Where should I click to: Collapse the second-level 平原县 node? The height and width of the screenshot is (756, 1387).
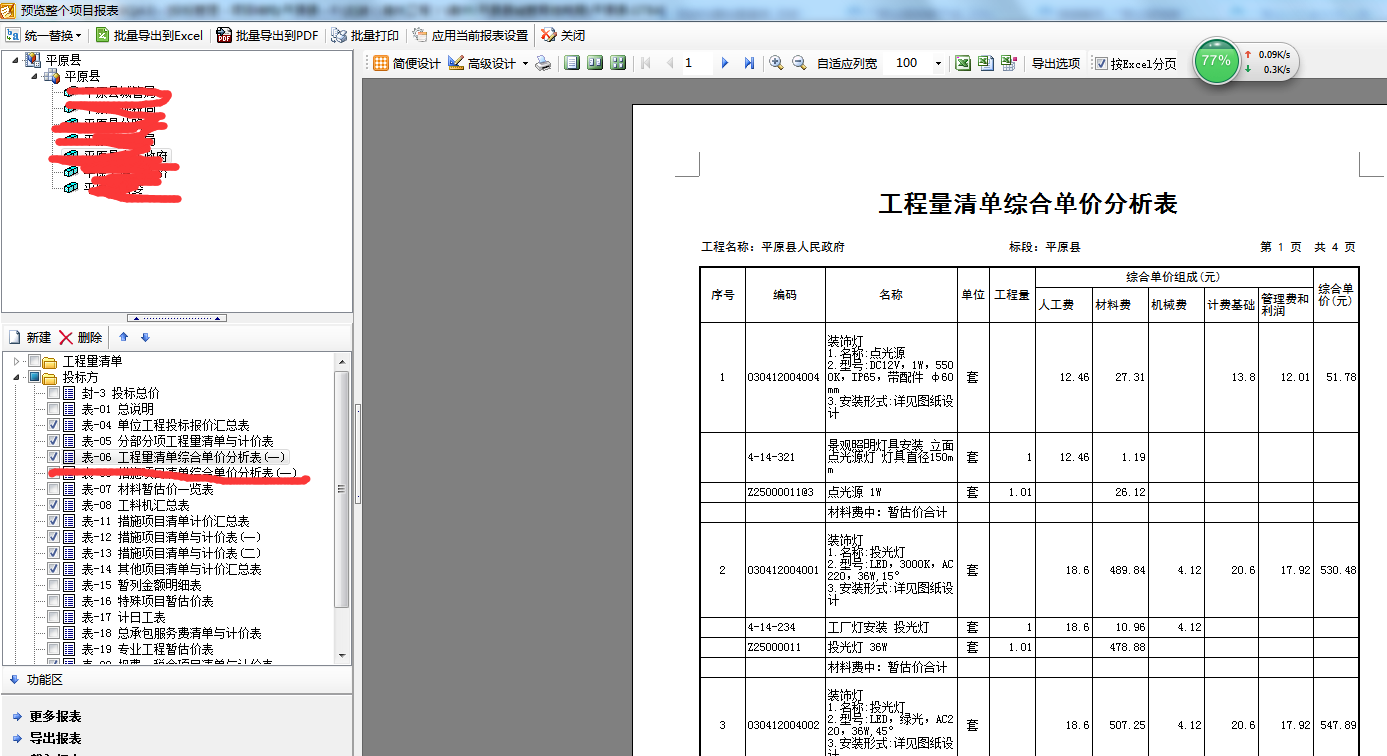pos(35,76)
